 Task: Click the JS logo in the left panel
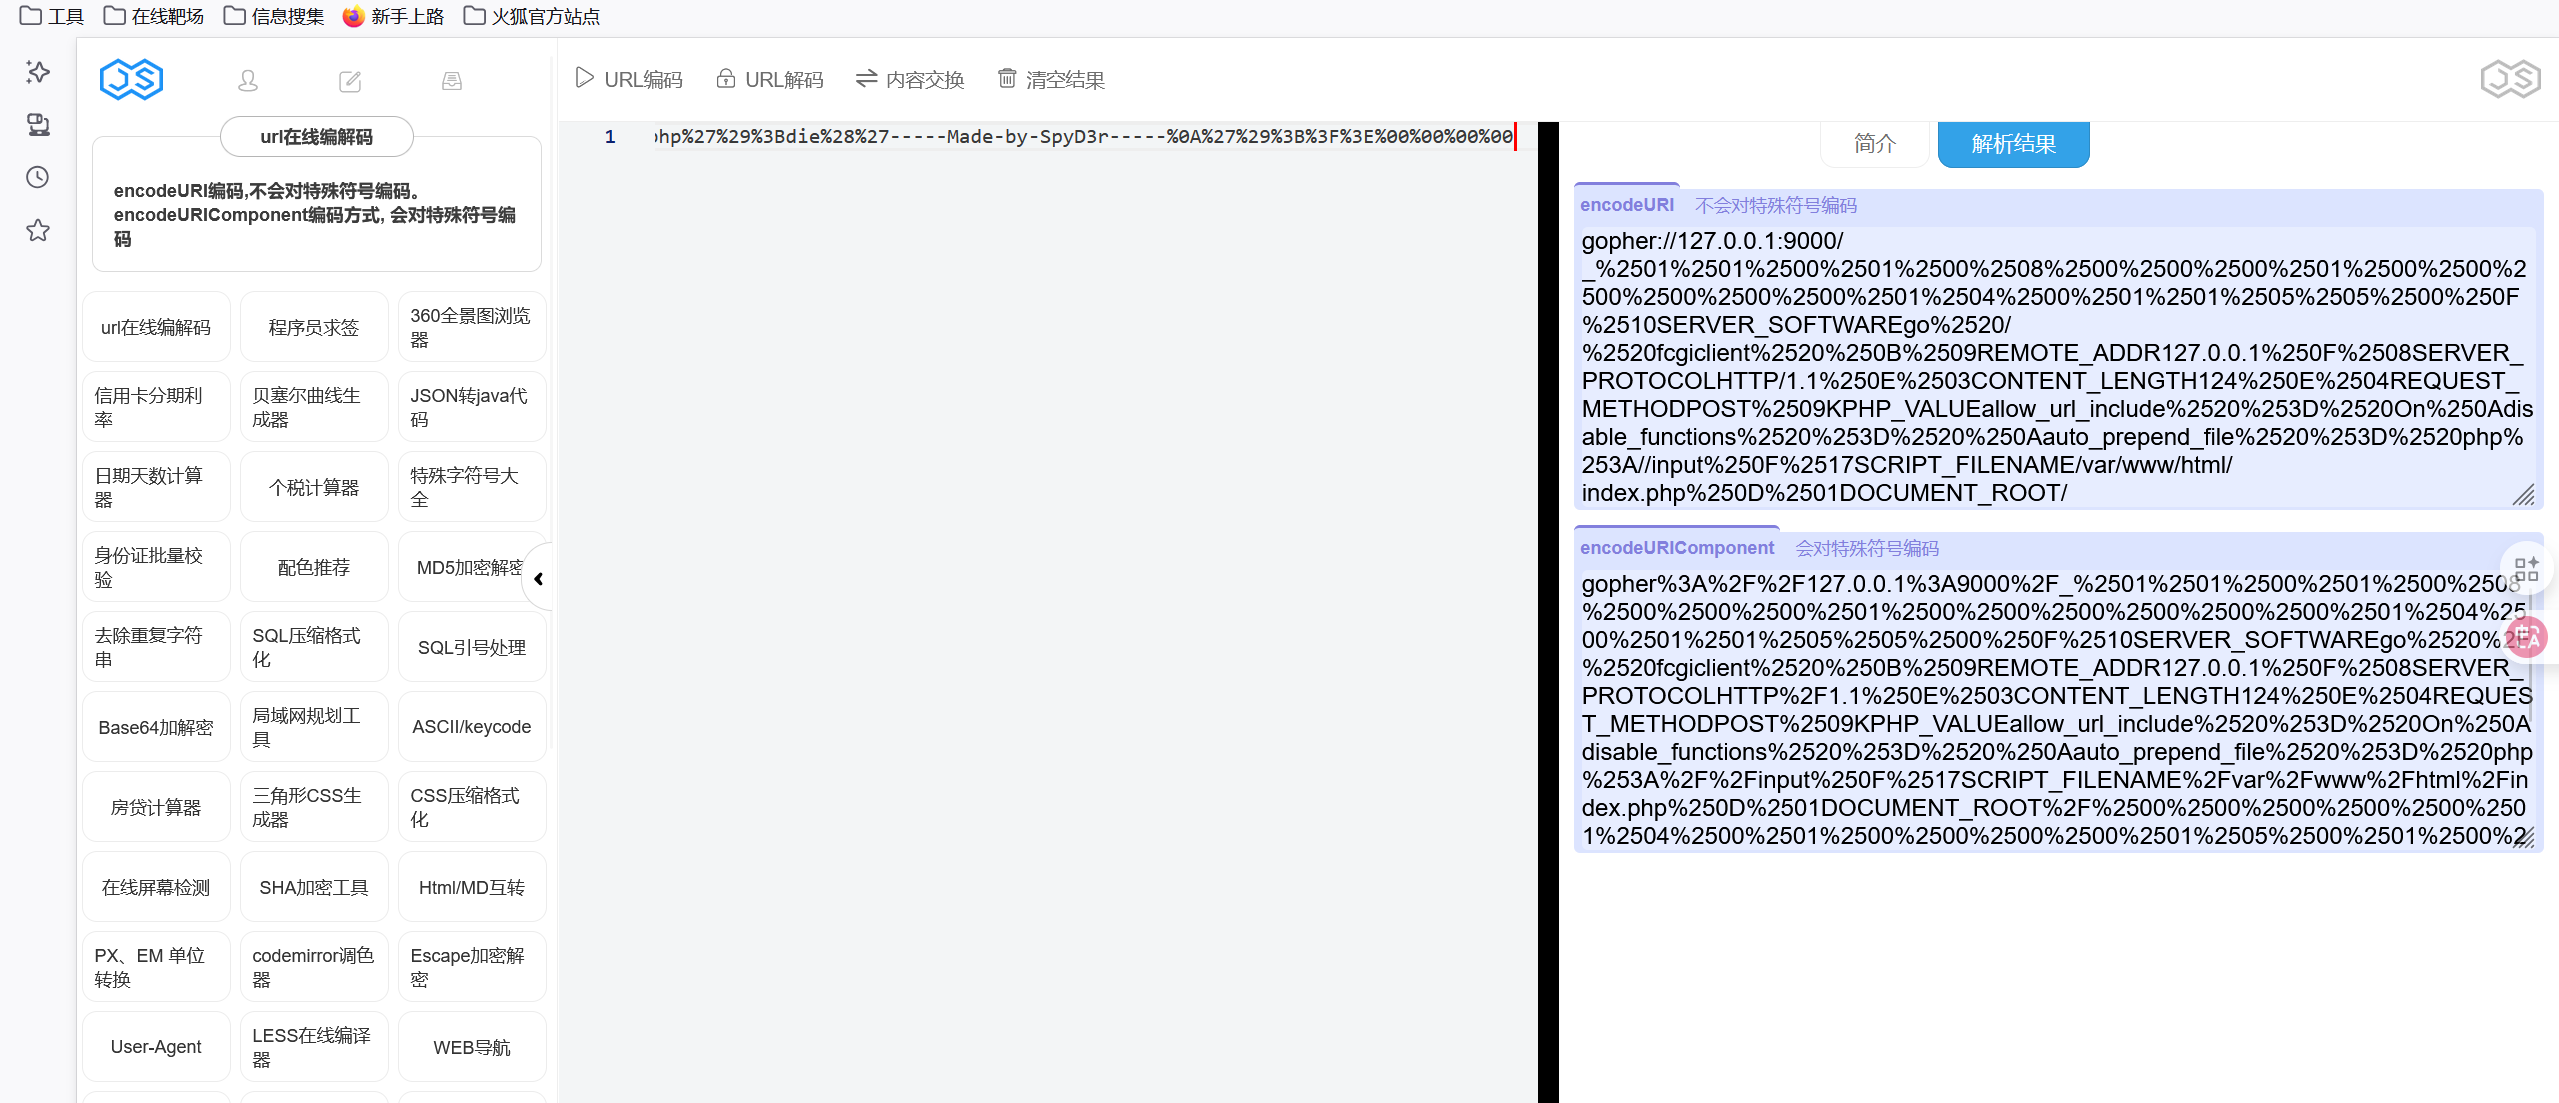coord(131,79)
